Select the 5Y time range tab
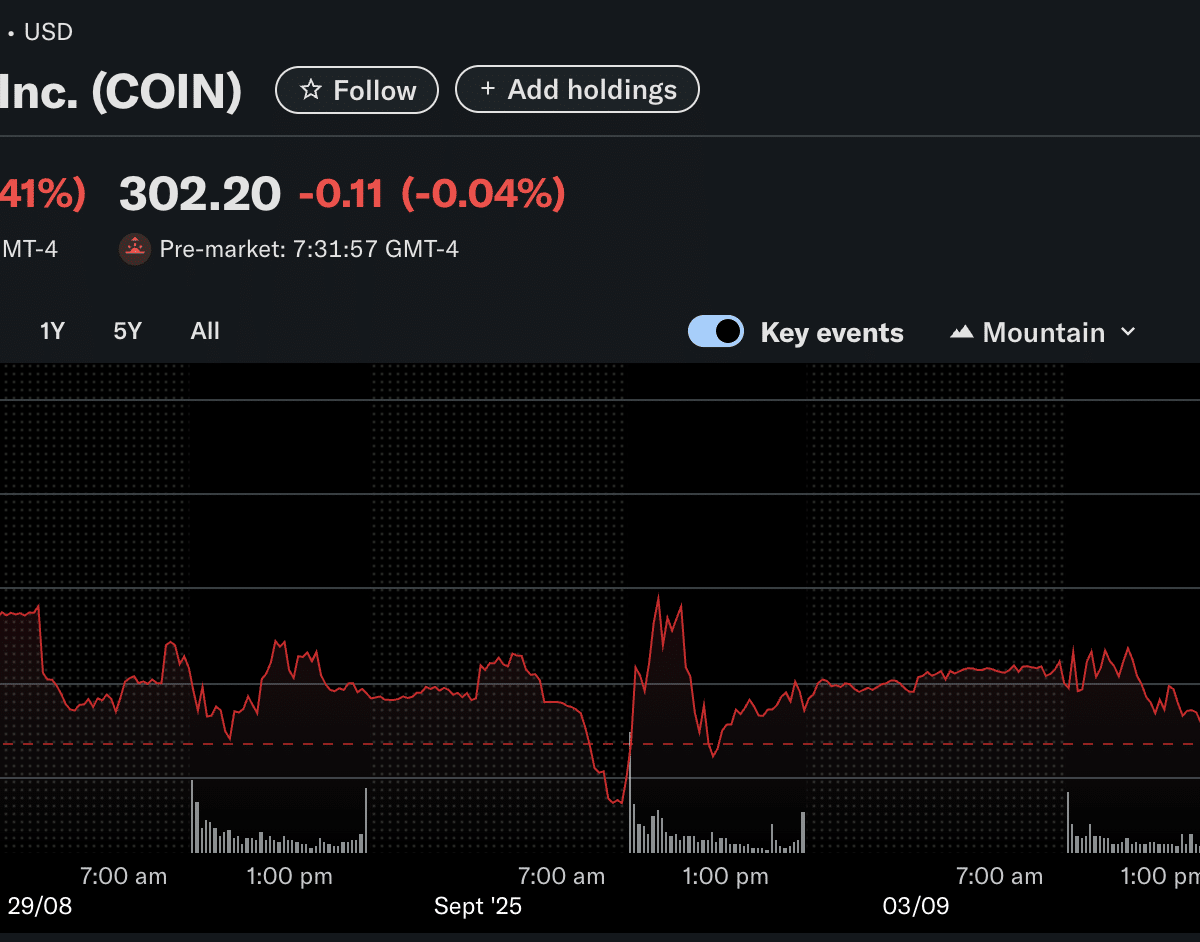Screen dimensions: 1200x942 pos(127,331)
